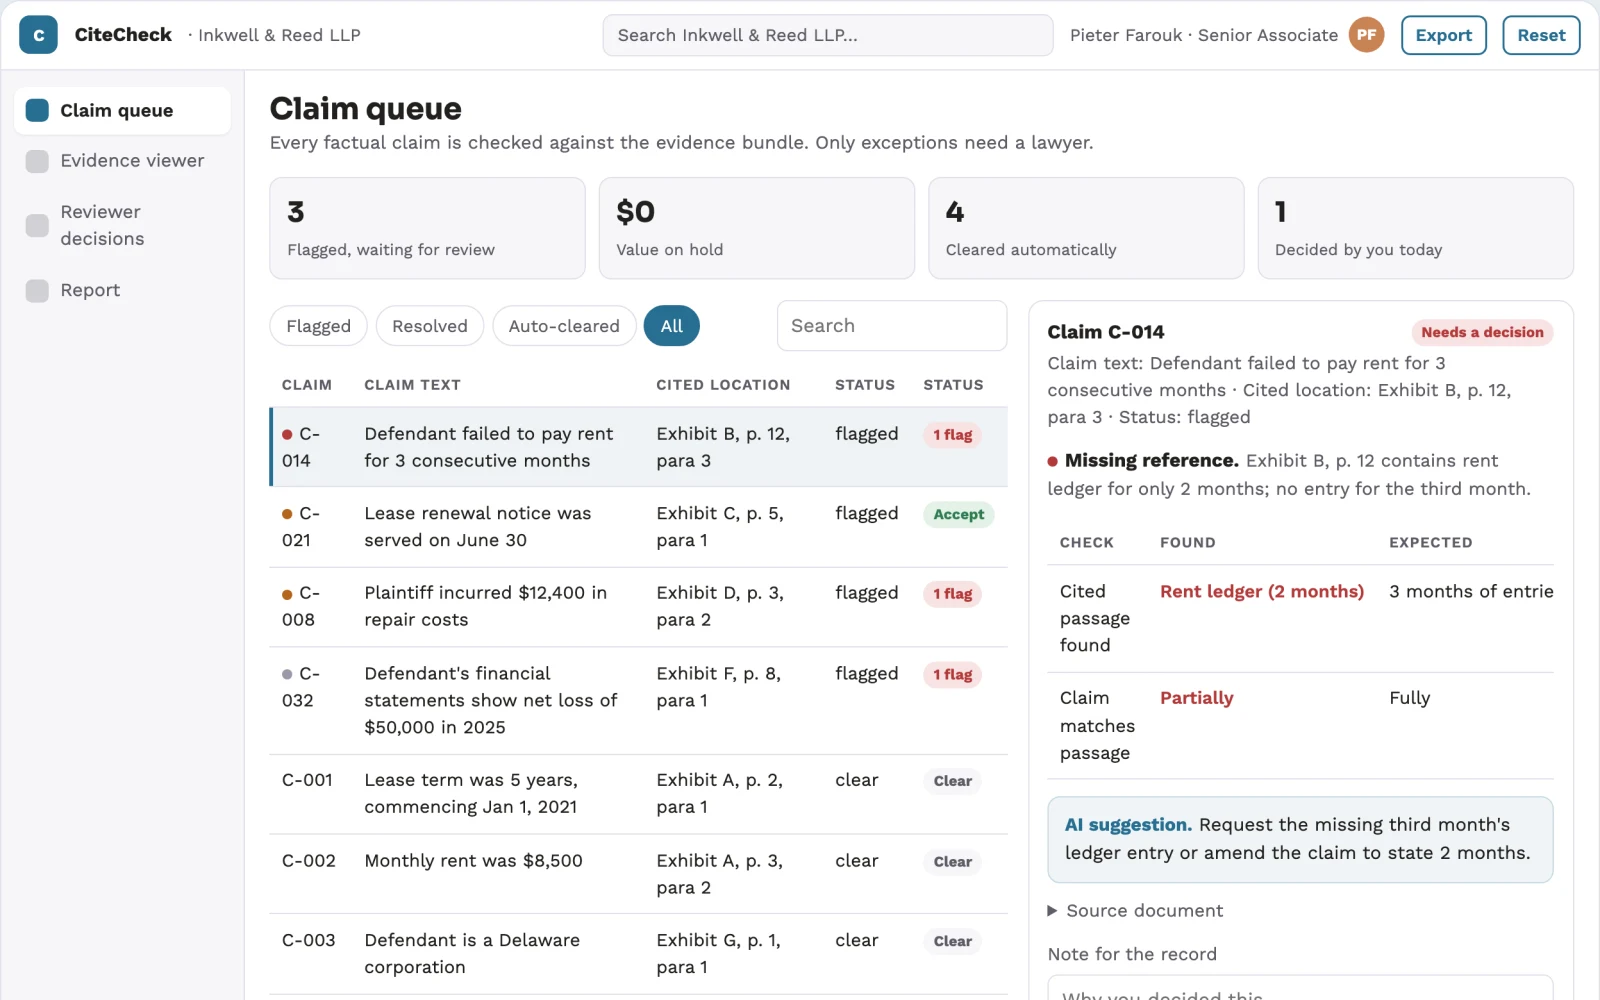Select the row 'Defendant's financial statements show net loss'

[x=638, y=701]
